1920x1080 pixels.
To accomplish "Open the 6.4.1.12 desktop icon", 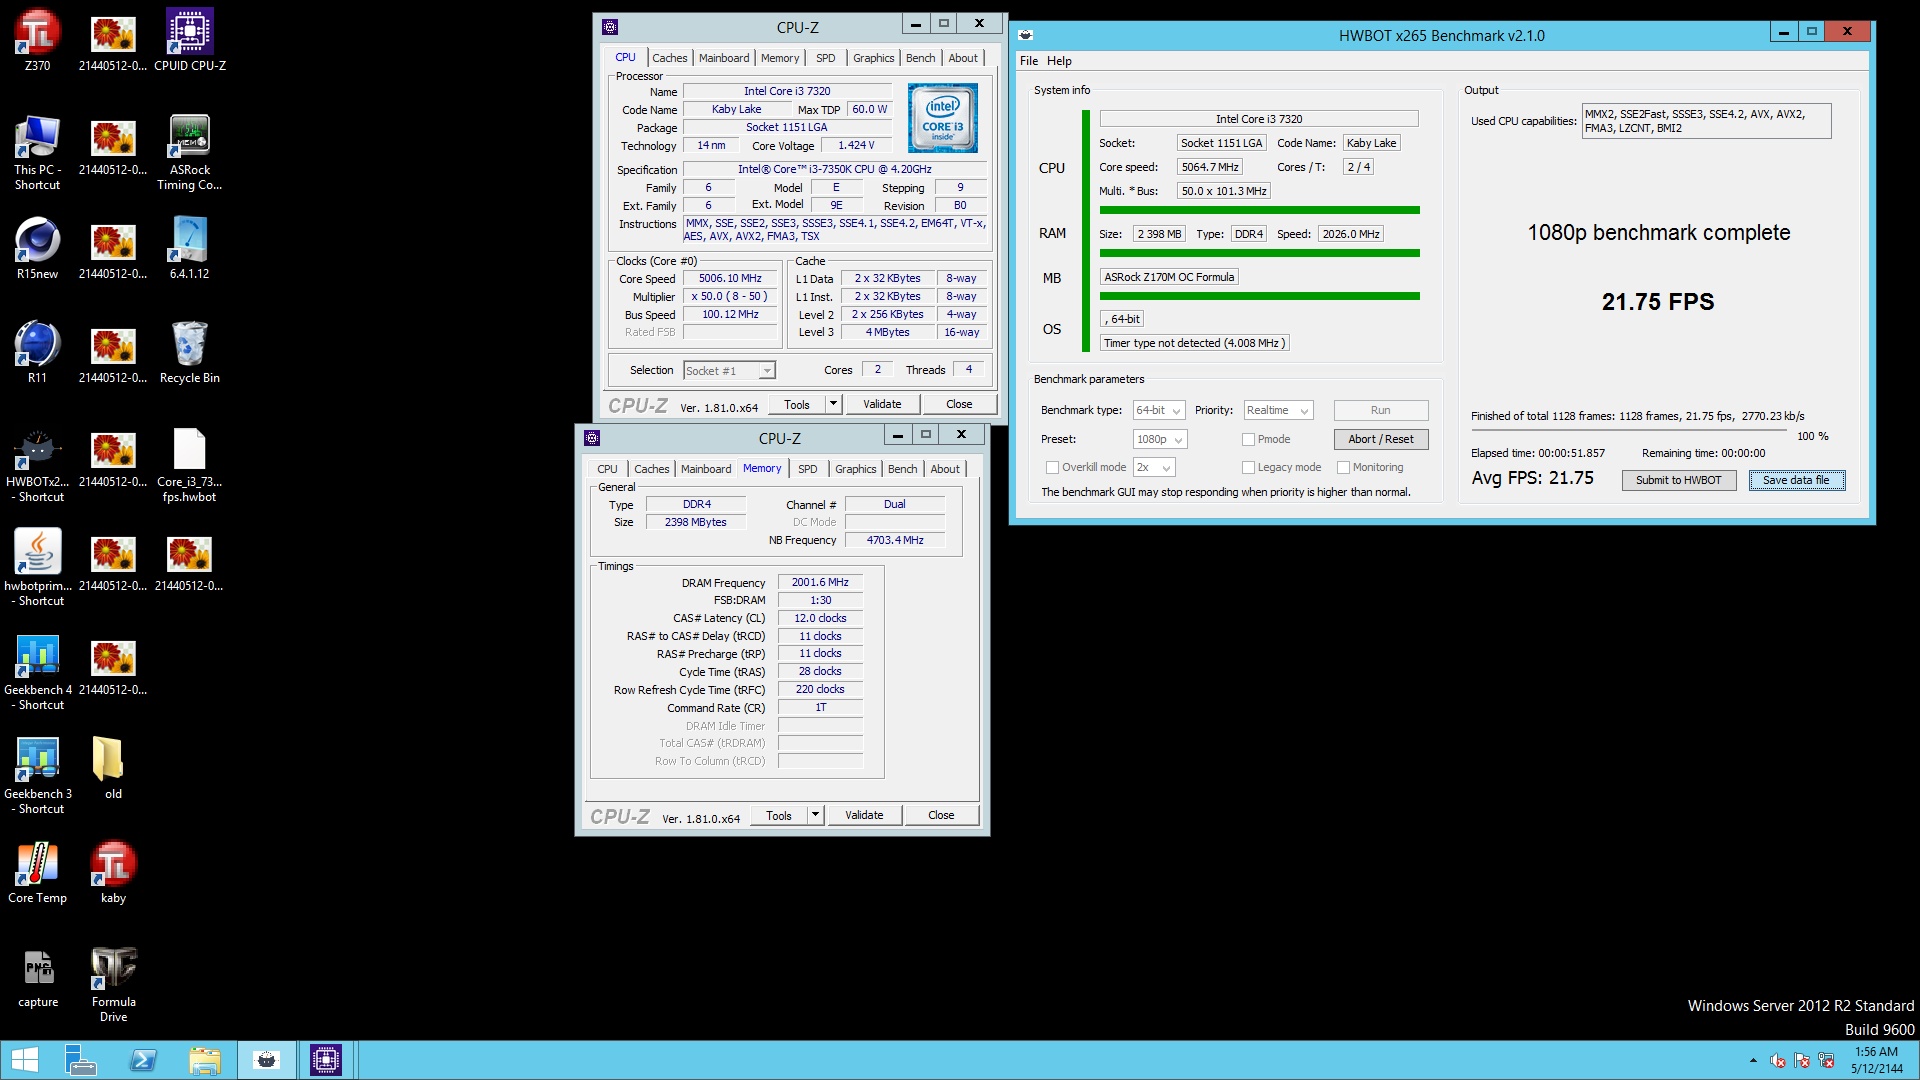I will [x=190, y=248].
